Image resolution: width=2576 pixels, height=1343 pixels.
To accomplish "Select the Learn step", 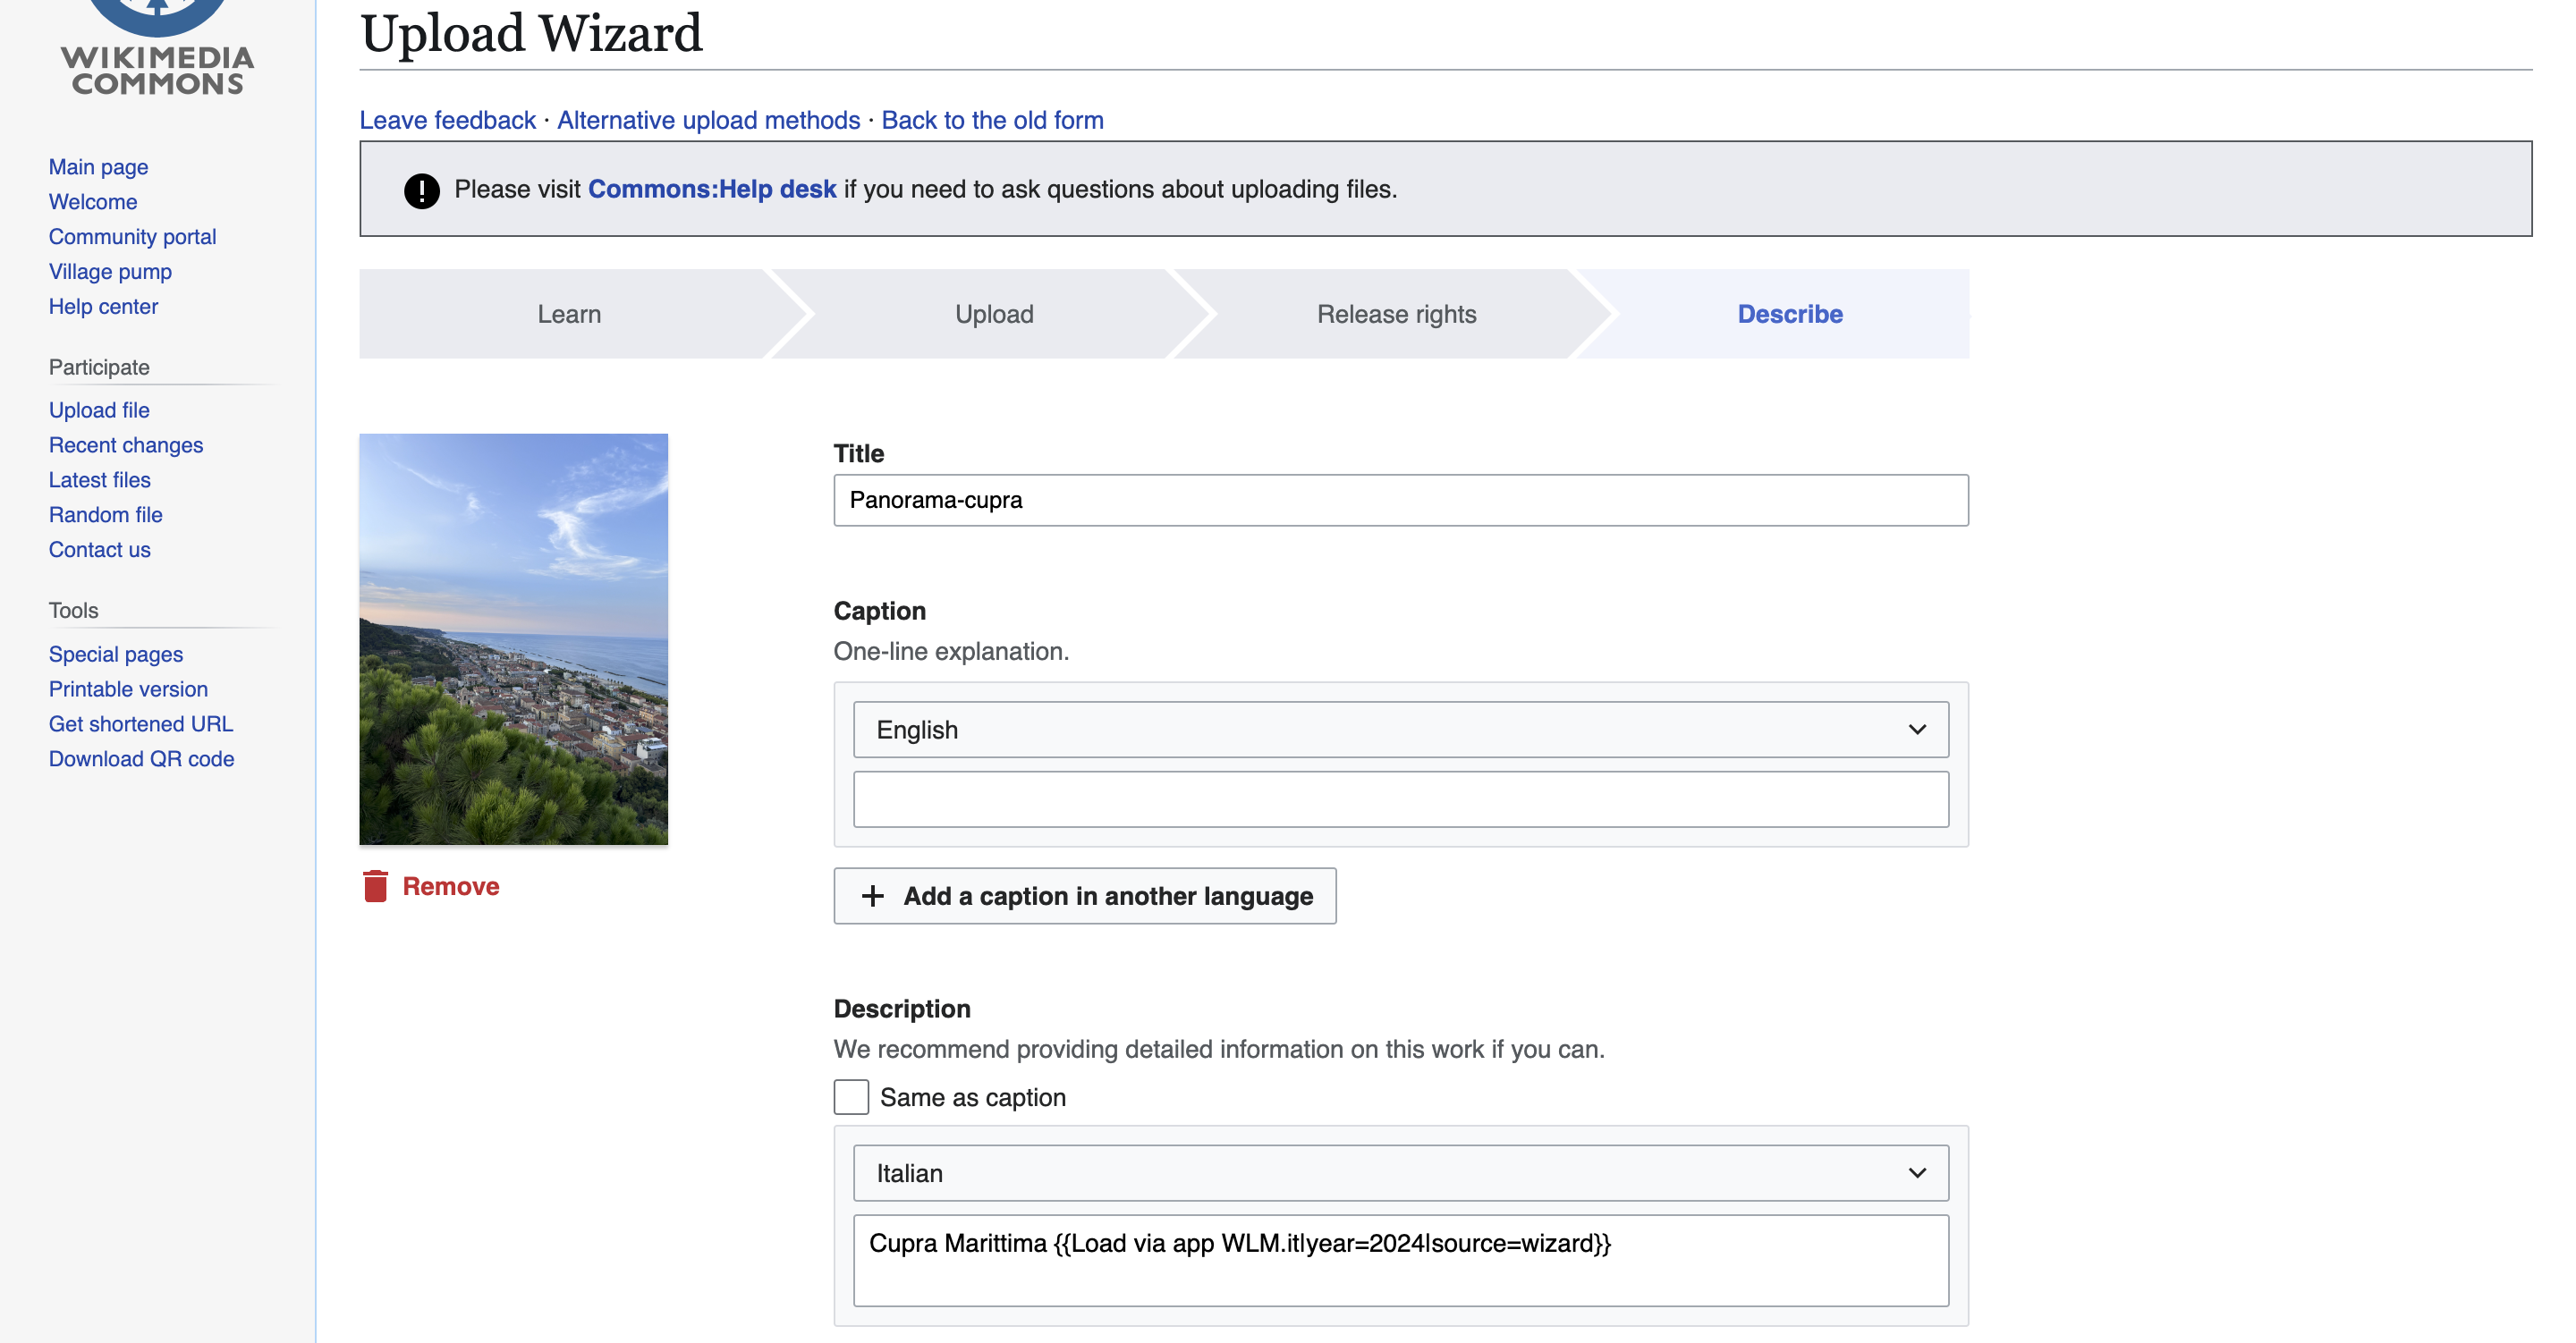I will click(x=569, y=314).
